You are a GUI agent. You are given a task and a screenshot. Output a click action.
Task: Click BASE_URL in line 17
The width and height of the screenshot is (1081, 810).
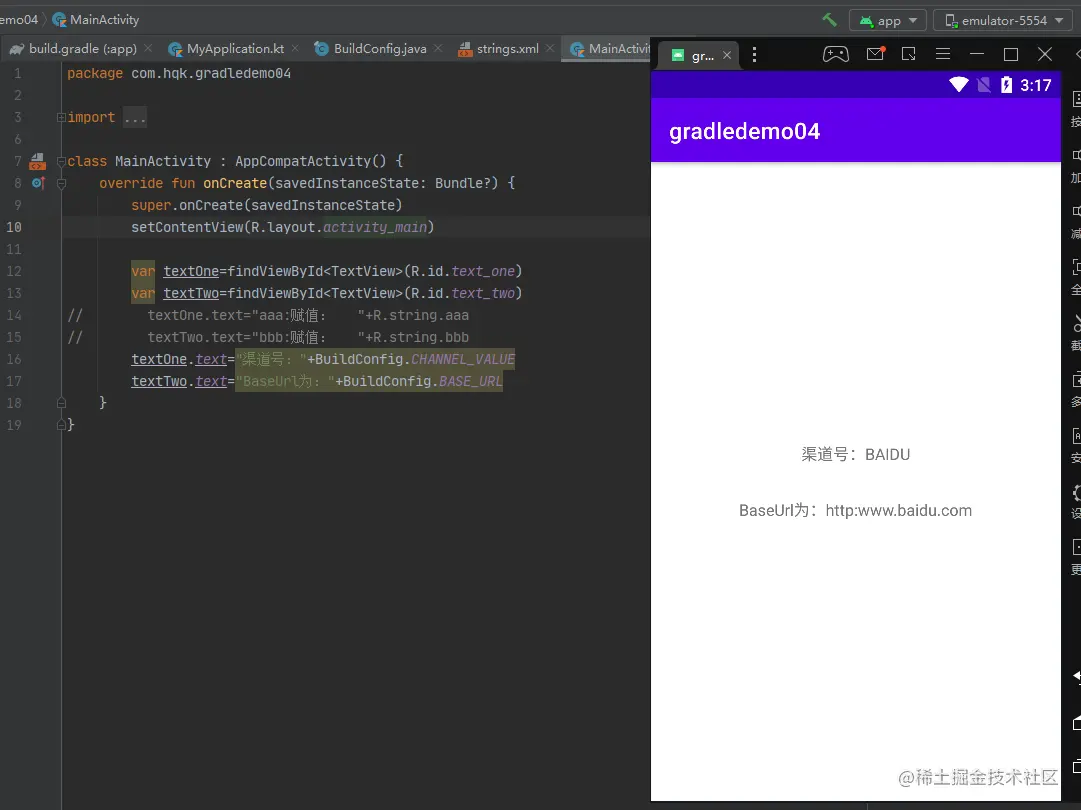pyautogui.click(x=471, y=381)
